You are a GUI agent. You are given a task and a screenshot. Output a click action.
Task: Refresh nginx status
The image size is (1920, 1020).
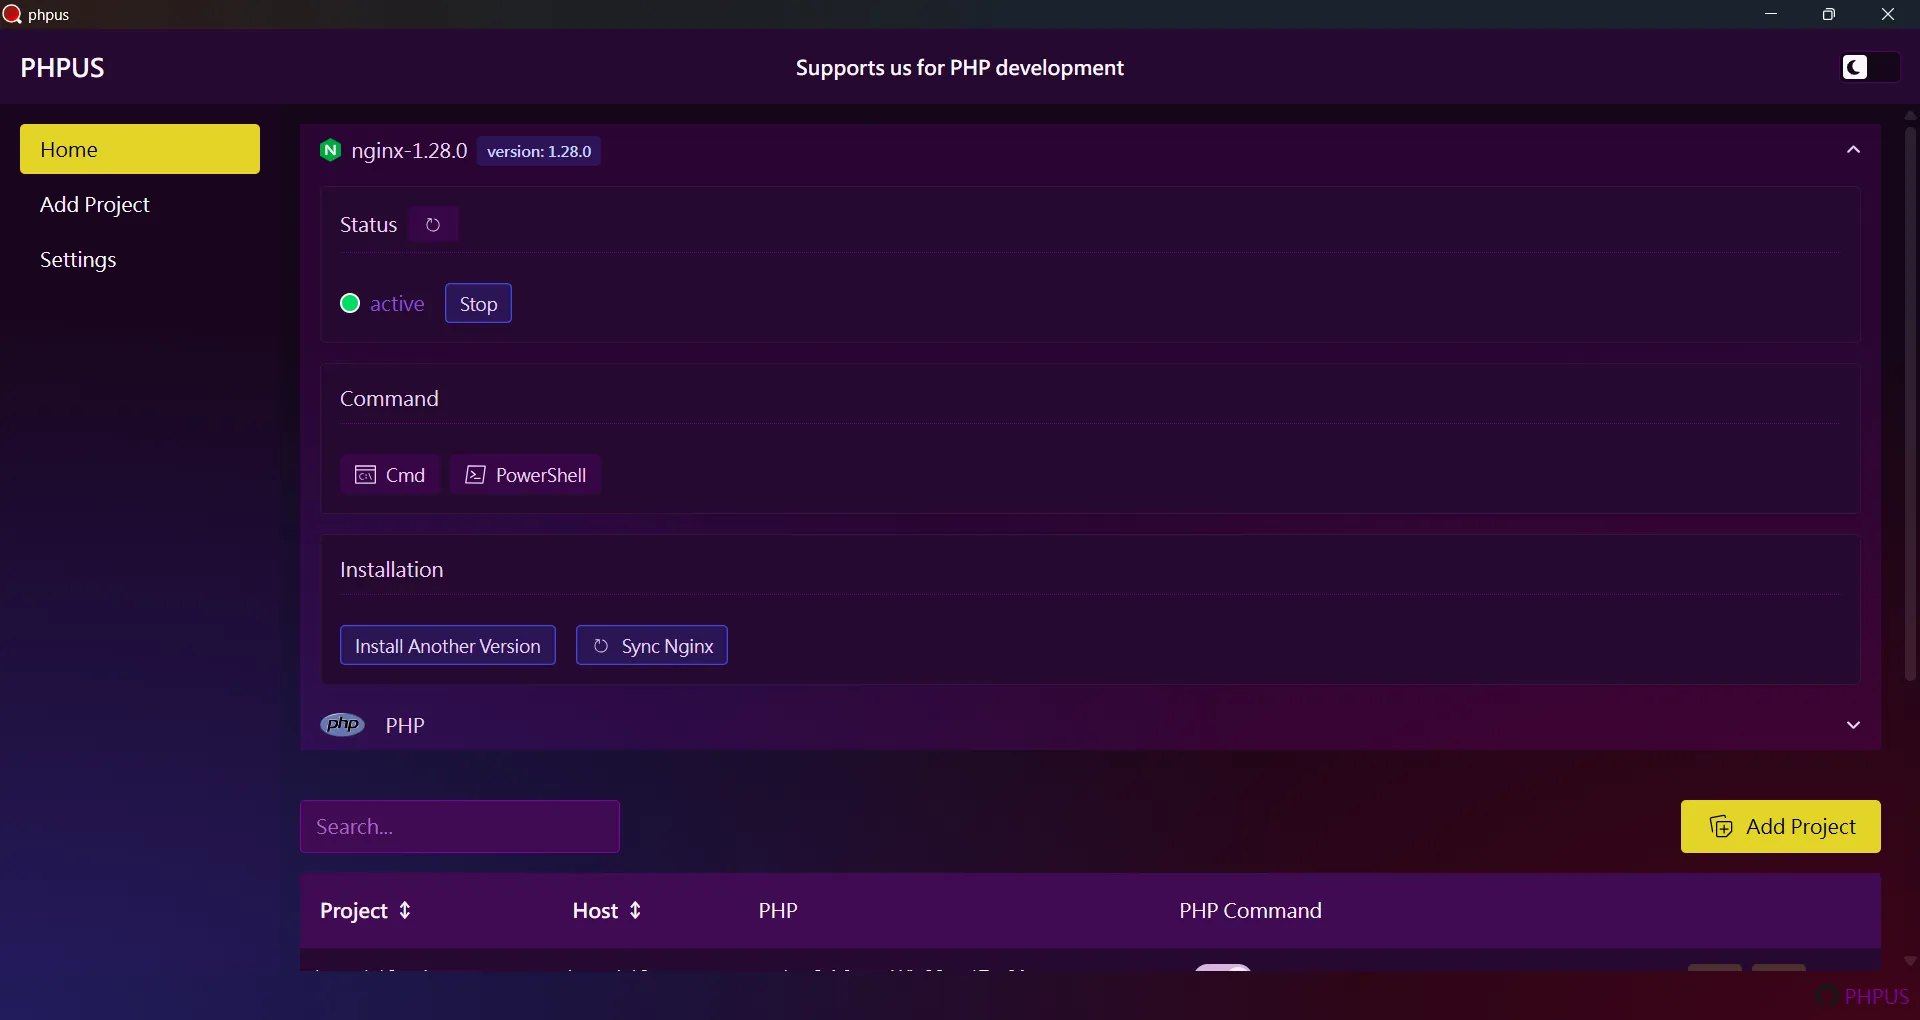pos(433,224)
